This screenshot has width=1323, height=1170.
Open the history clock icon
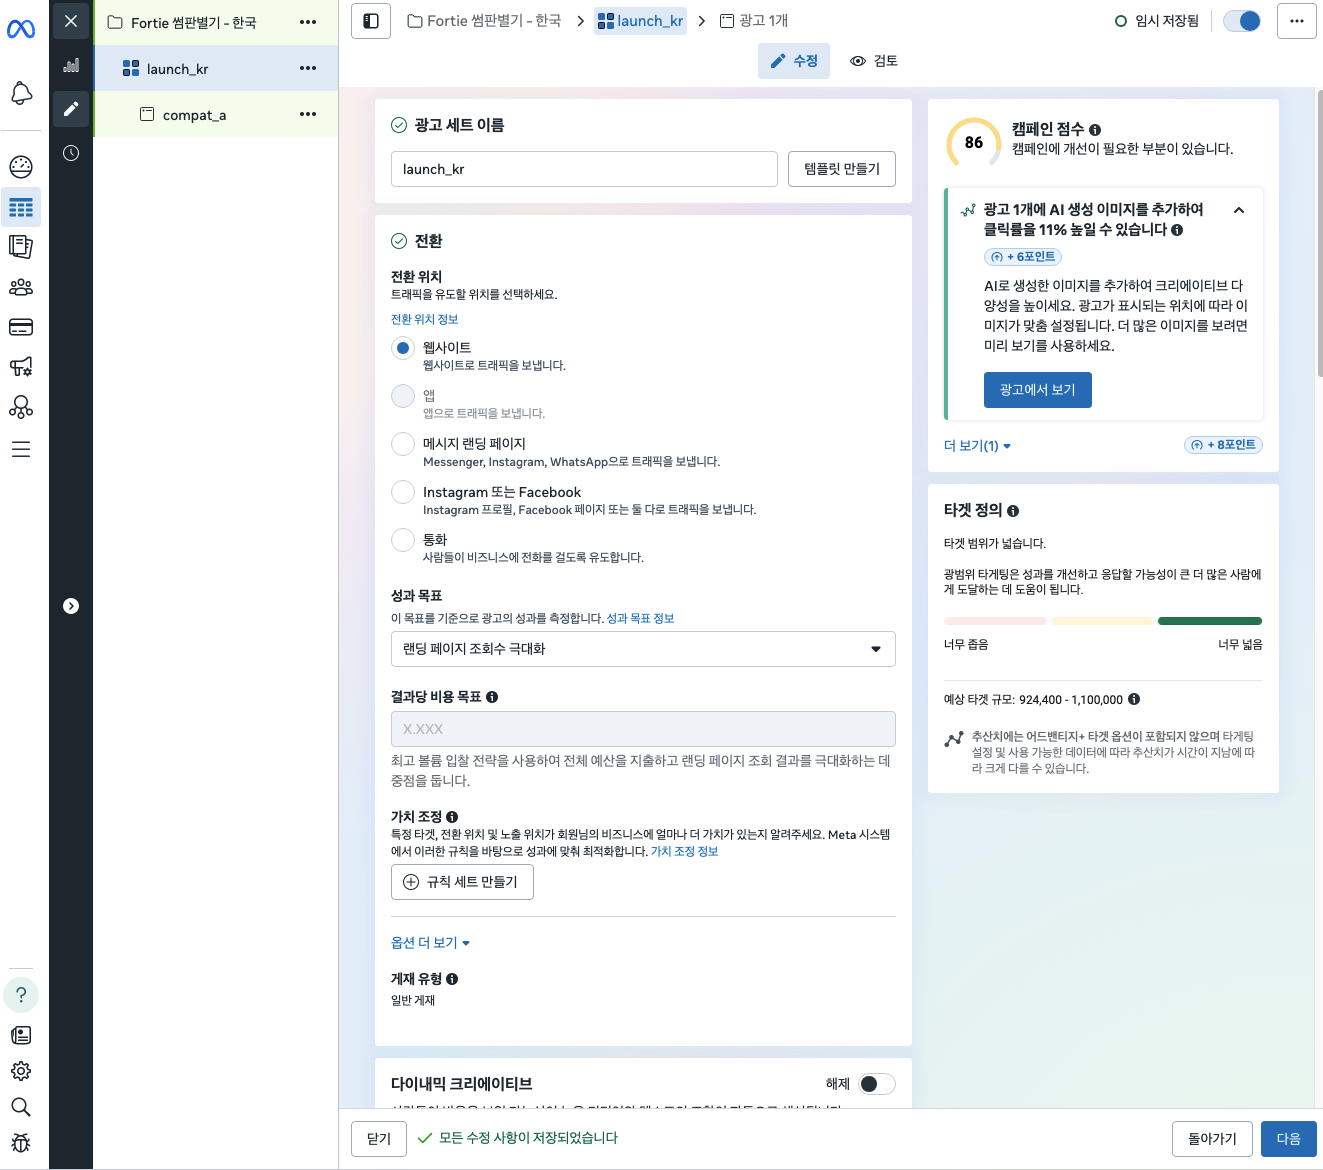tap(71, 153)
